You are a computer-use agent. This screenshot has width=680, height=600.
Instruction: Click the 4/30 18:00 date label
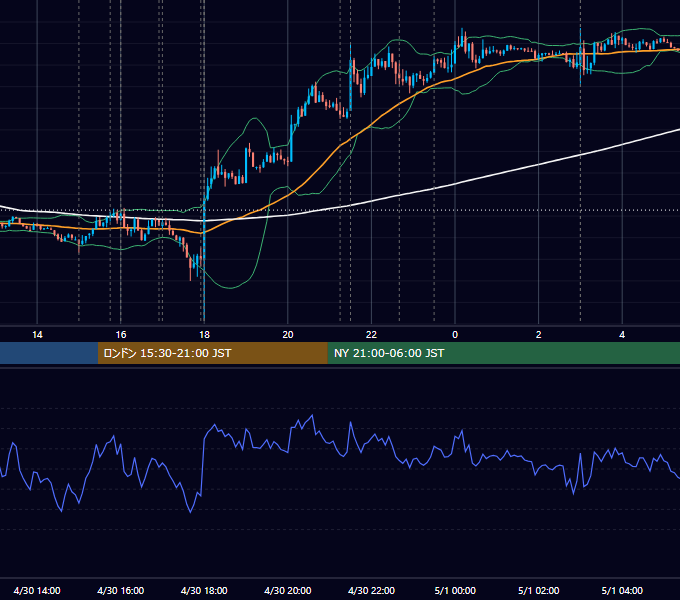204,590
